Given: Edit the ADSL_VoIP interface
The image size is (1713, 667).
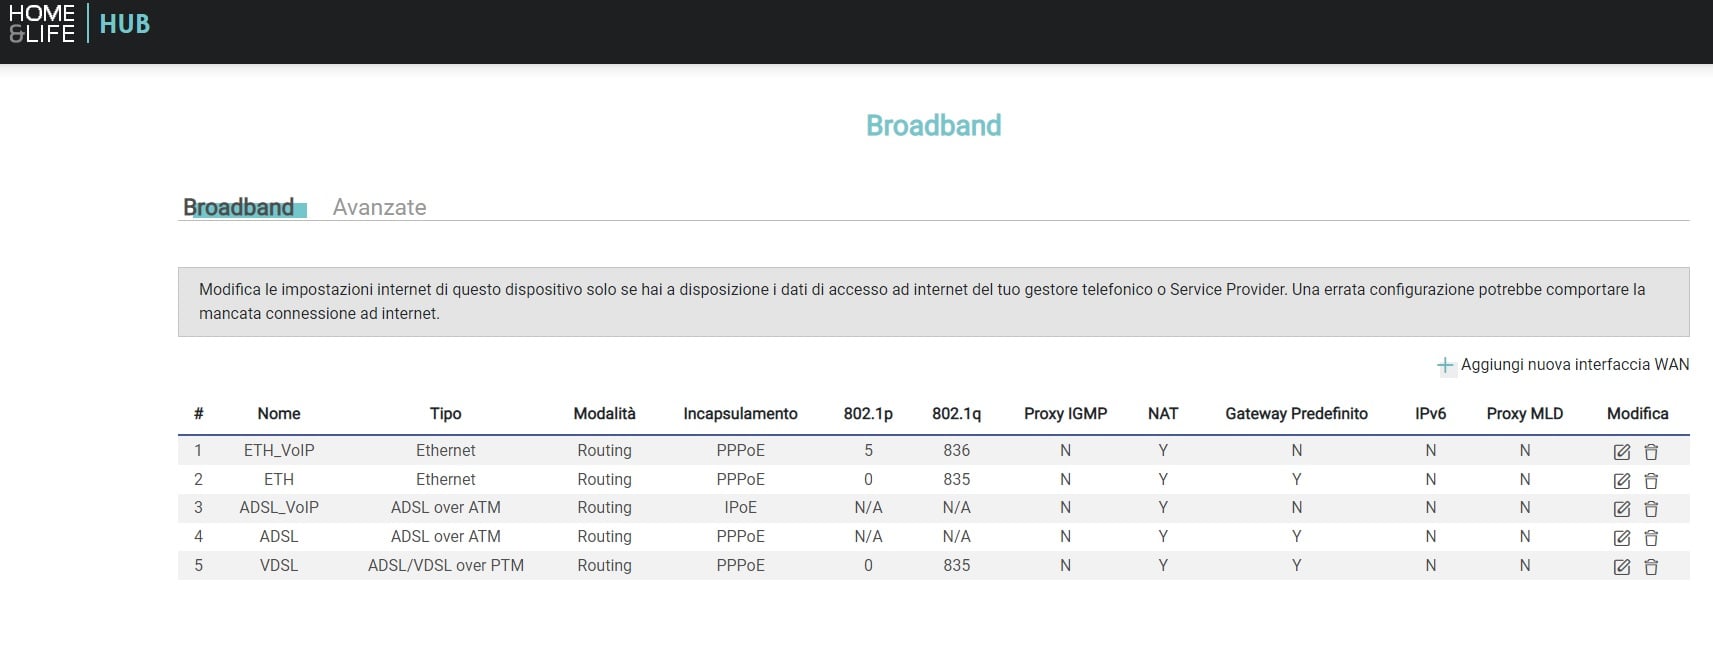Looking at the screenshot, I should click(x=1621, y=509).
